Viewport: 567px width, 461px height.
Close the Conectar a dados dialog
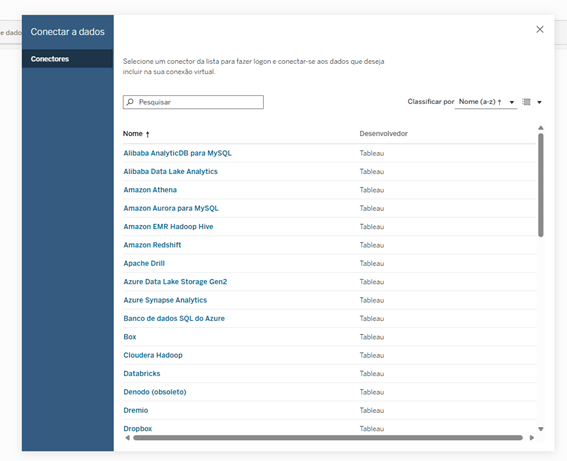click(x=540, y=29)
